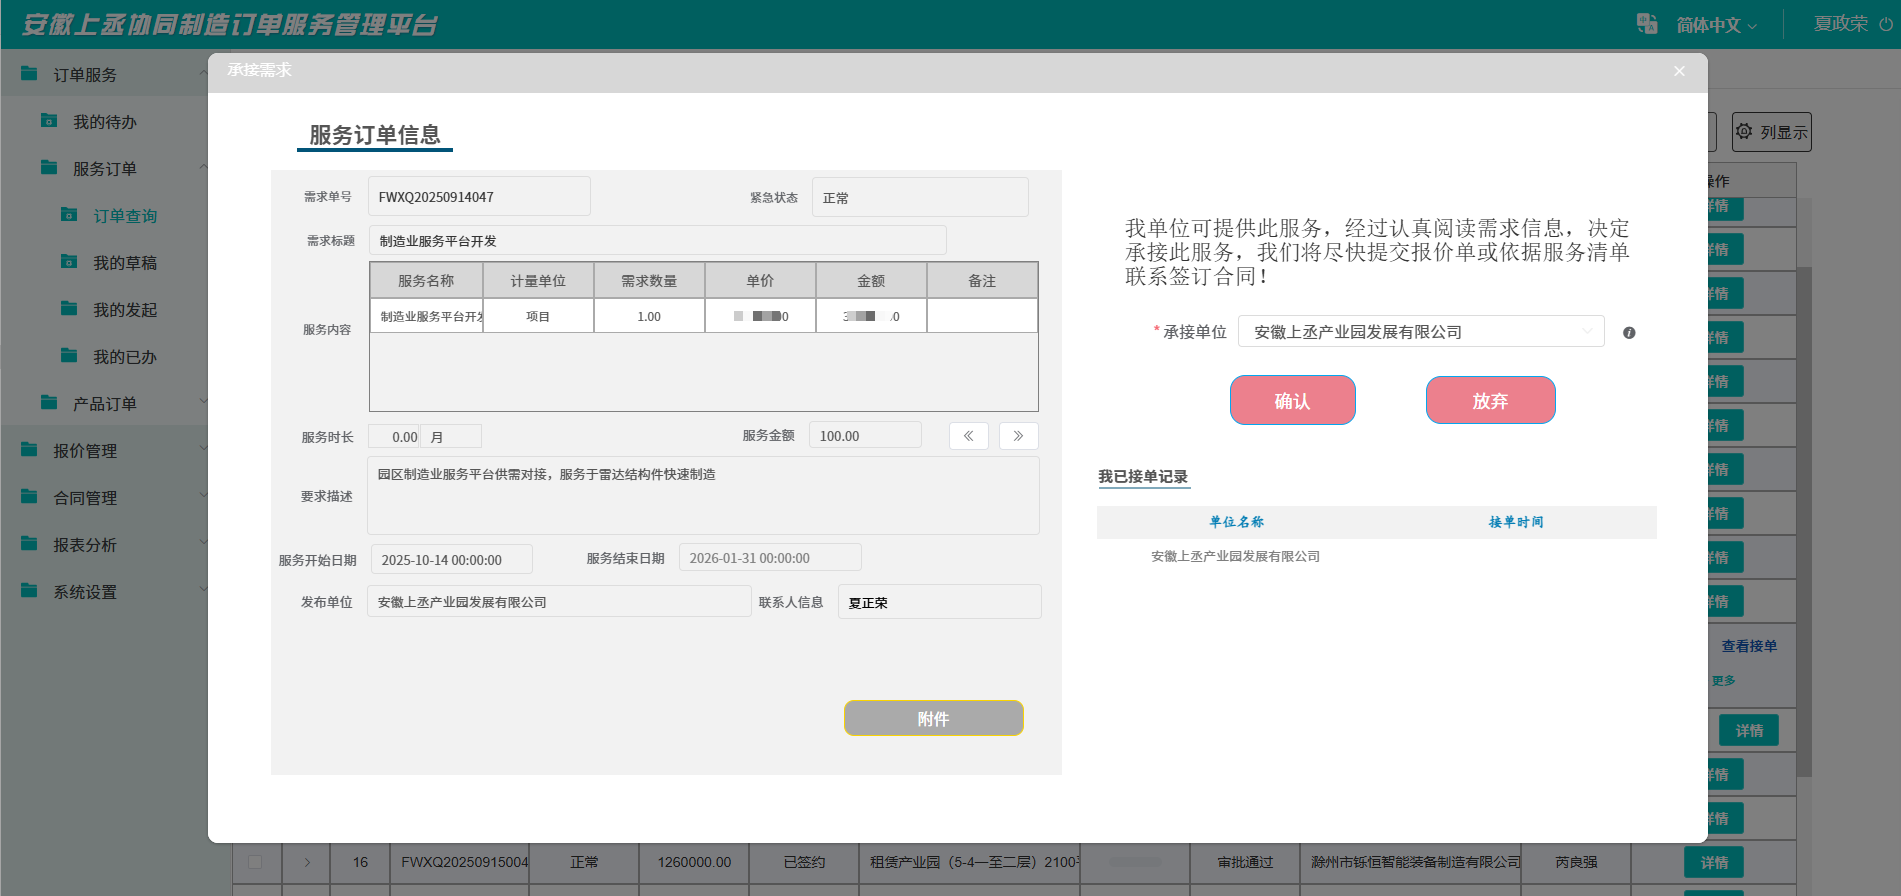The height and width of the screenshot is (896, 1901).
Task: Expand row 16 with chevron arrow
Action: [x=307, y=862]
